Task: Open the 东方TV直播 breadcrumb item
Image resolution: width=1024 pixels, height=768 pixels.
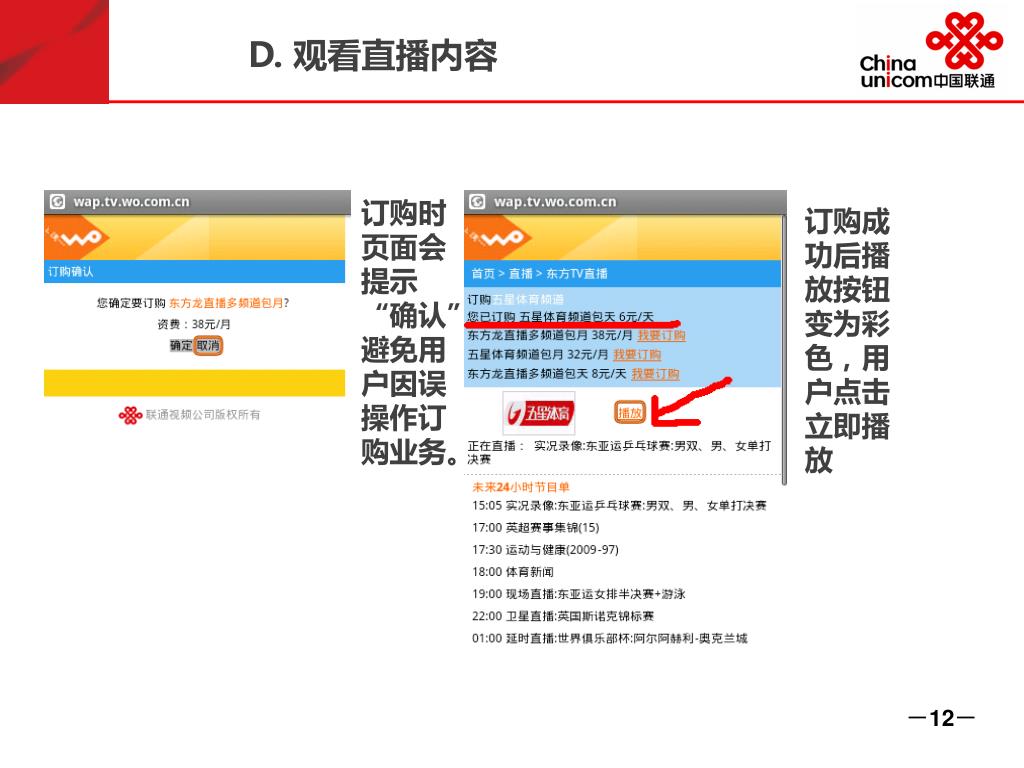Action: tap(577, 274)
